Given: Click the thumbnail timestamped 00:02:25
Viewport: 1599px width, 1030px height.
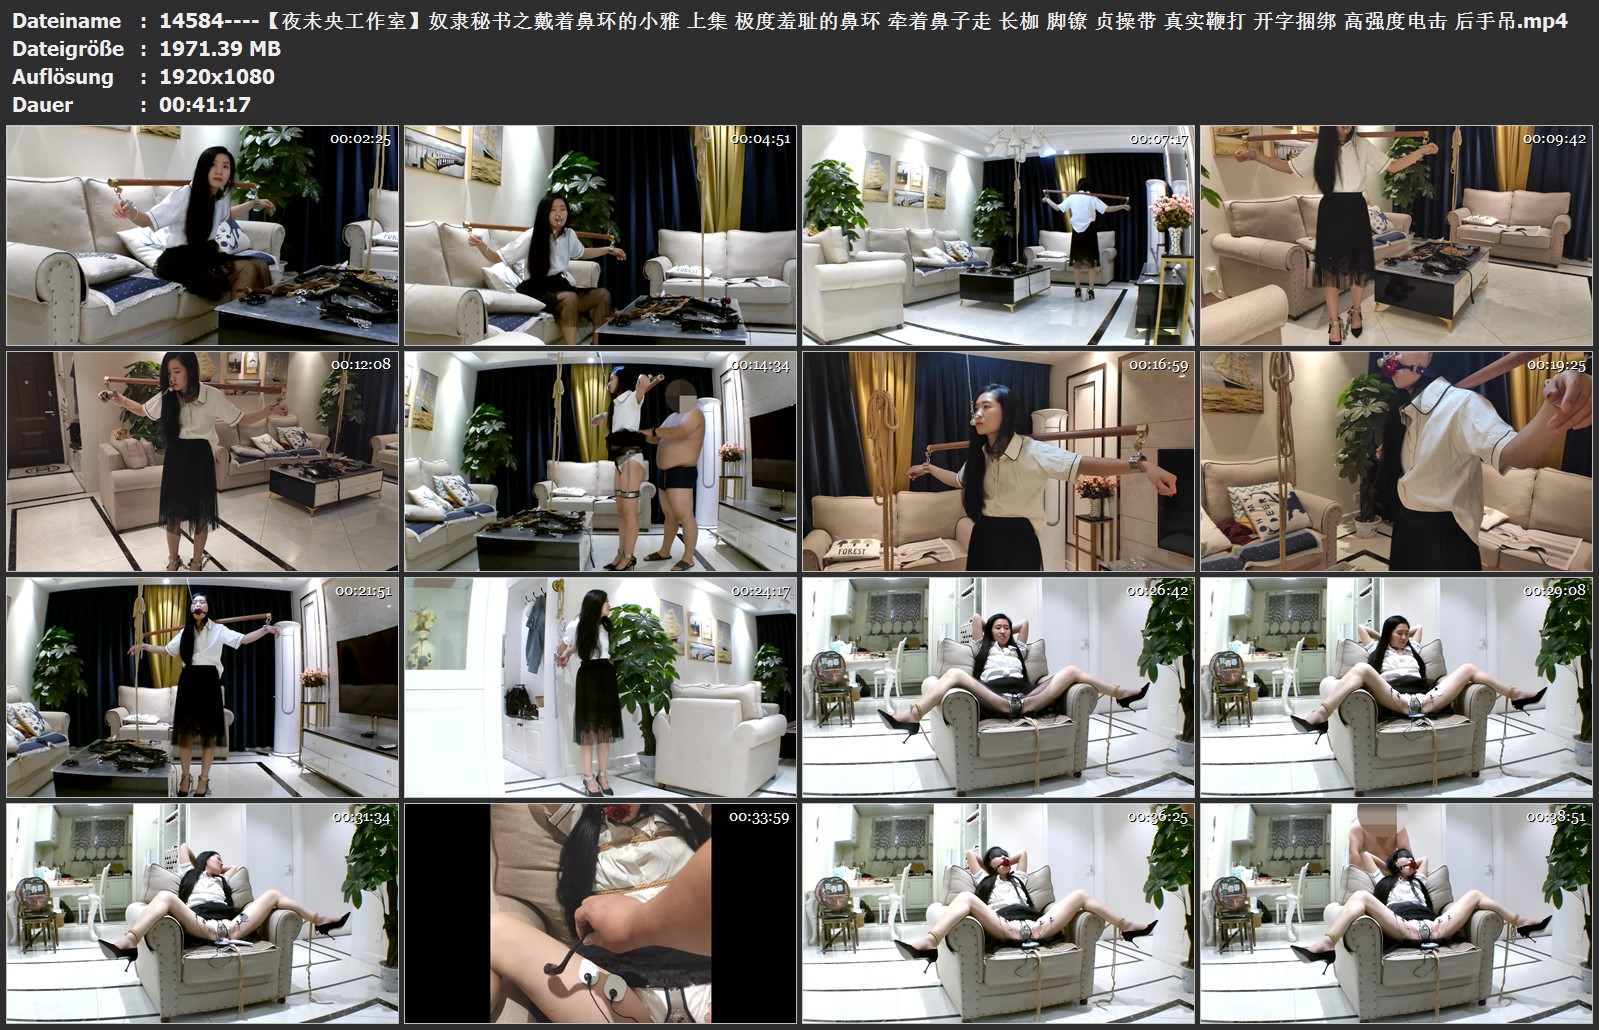Looking at the screenshot, I should click(x=202, y=236).
